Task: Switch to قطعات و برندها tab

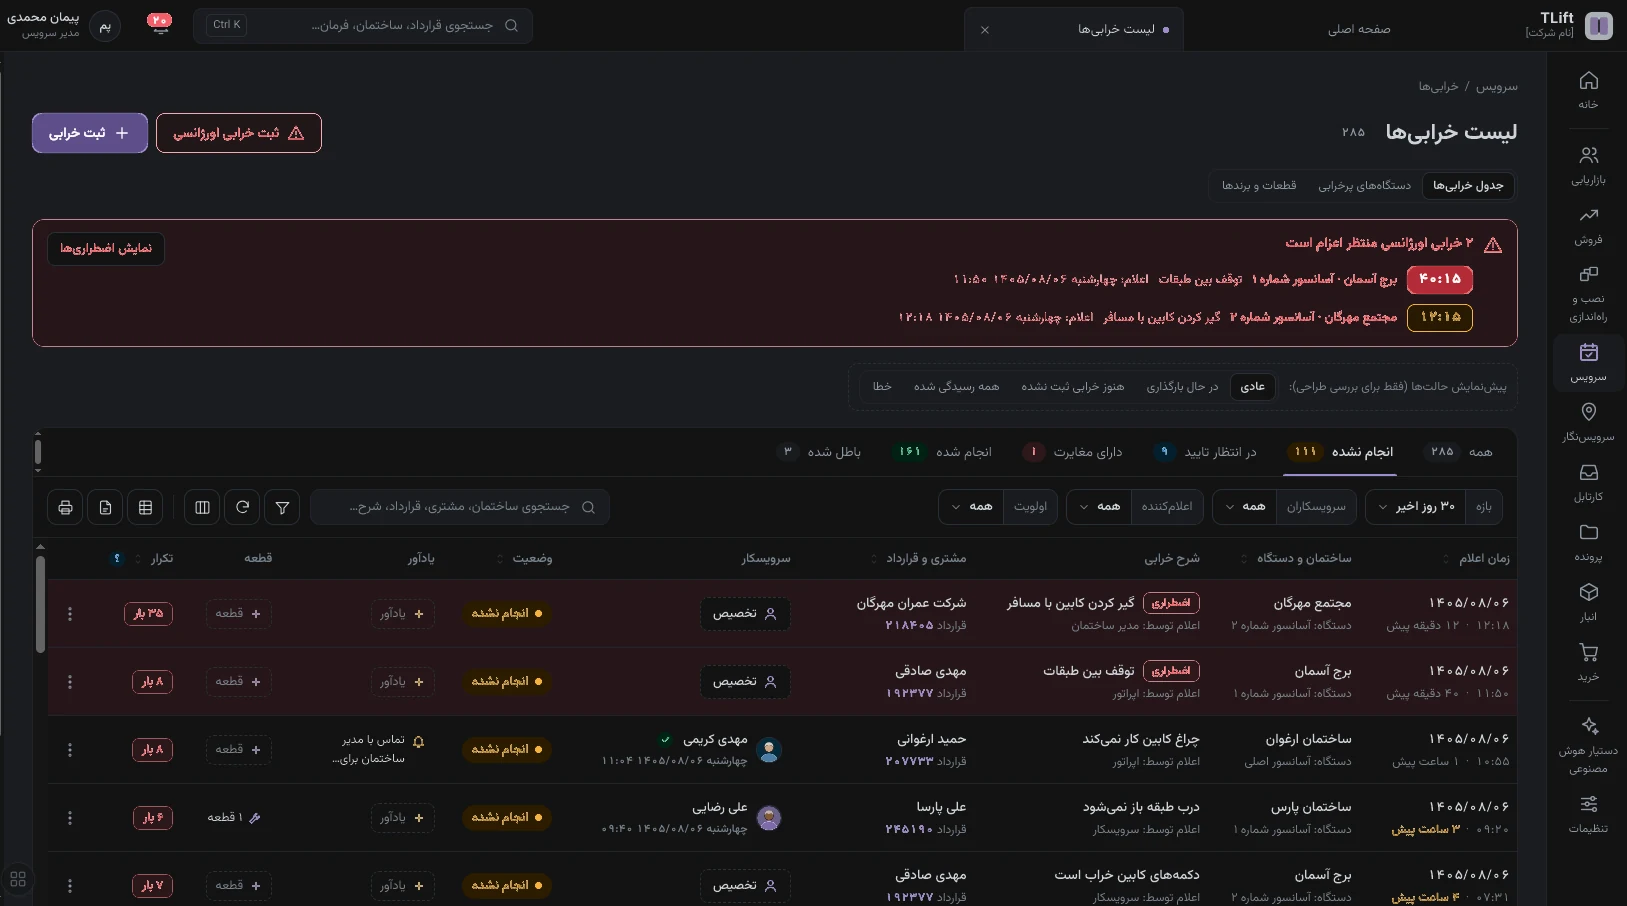Action: [1259, 185]
